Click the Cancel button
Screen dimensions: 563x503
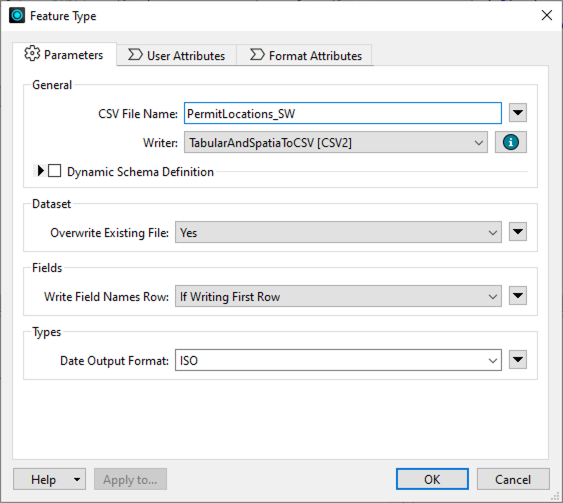pos(513,479)
